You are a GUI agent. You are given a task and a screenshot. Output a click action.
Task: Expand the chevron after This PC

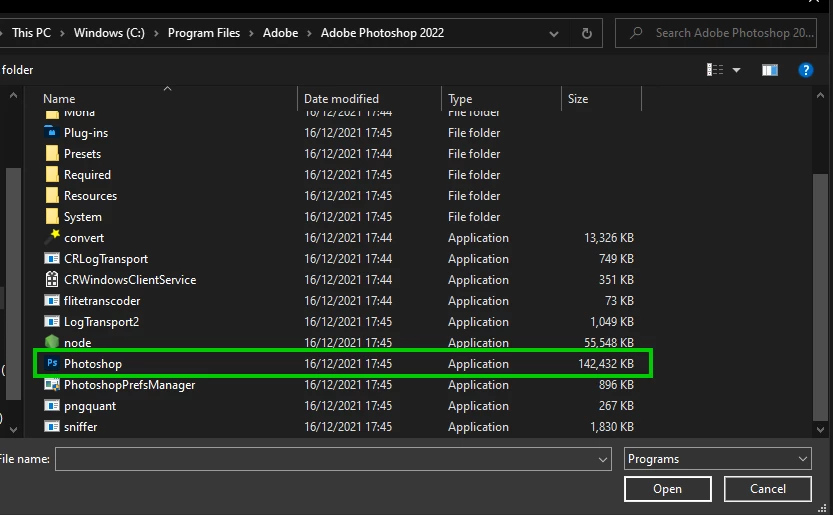click(62, 33)
